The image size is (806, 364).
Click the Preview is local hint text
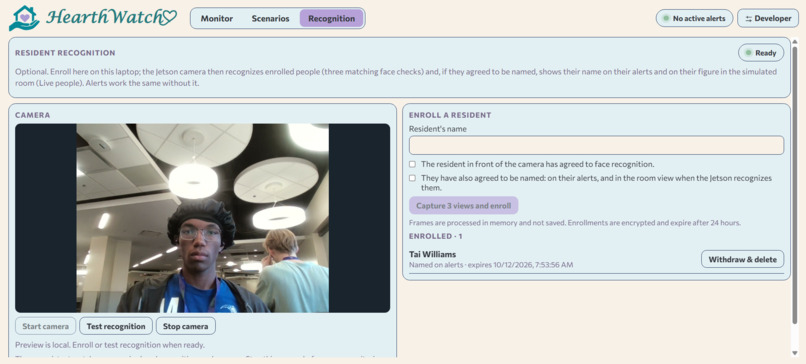[x=109, y=345]
